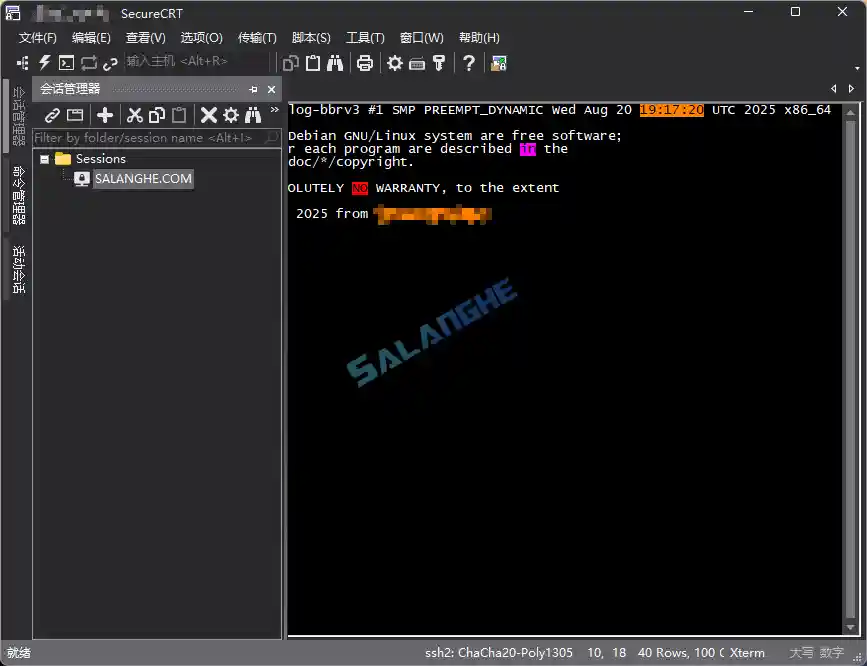The width and height of the screenshot is (867, 666).
Task: Pin the Session Manager panel
Action: tap(253, 89)
